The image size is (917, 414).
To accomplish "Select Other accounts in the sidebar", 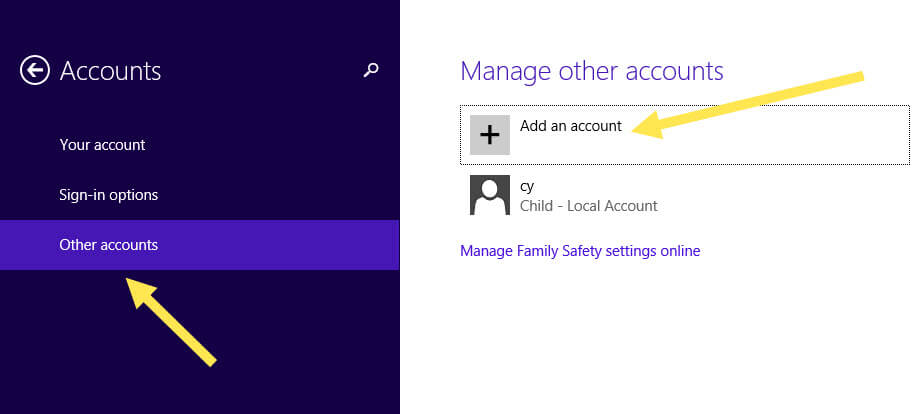I will pos(108,245).
